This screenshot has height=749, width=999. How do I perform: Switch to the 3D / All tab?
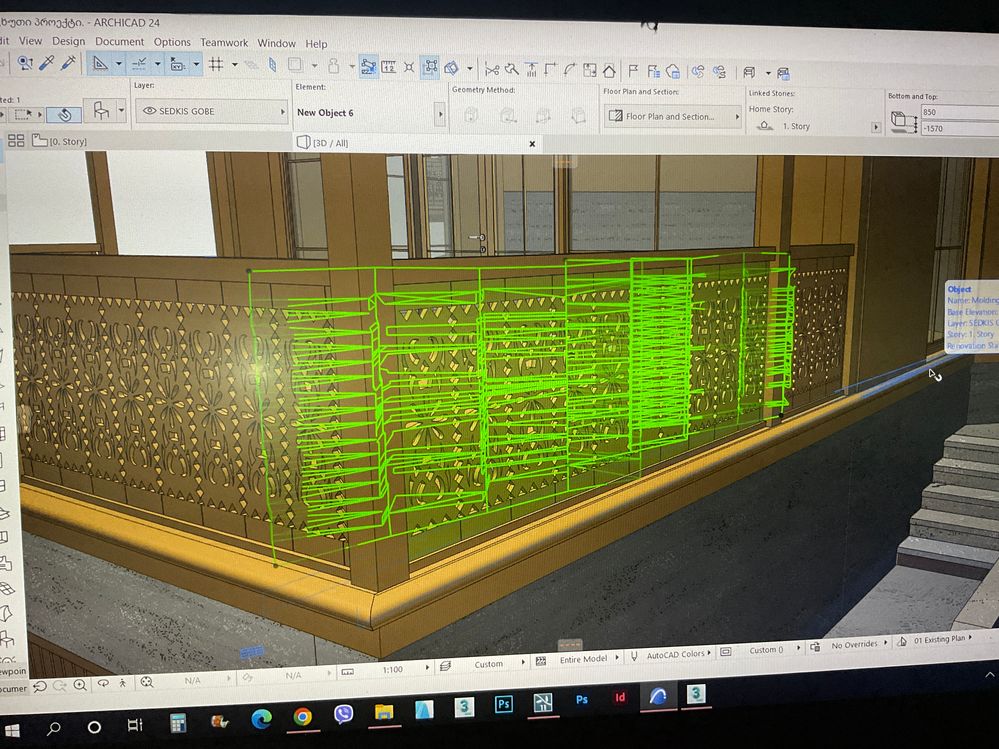coord(324,143)
